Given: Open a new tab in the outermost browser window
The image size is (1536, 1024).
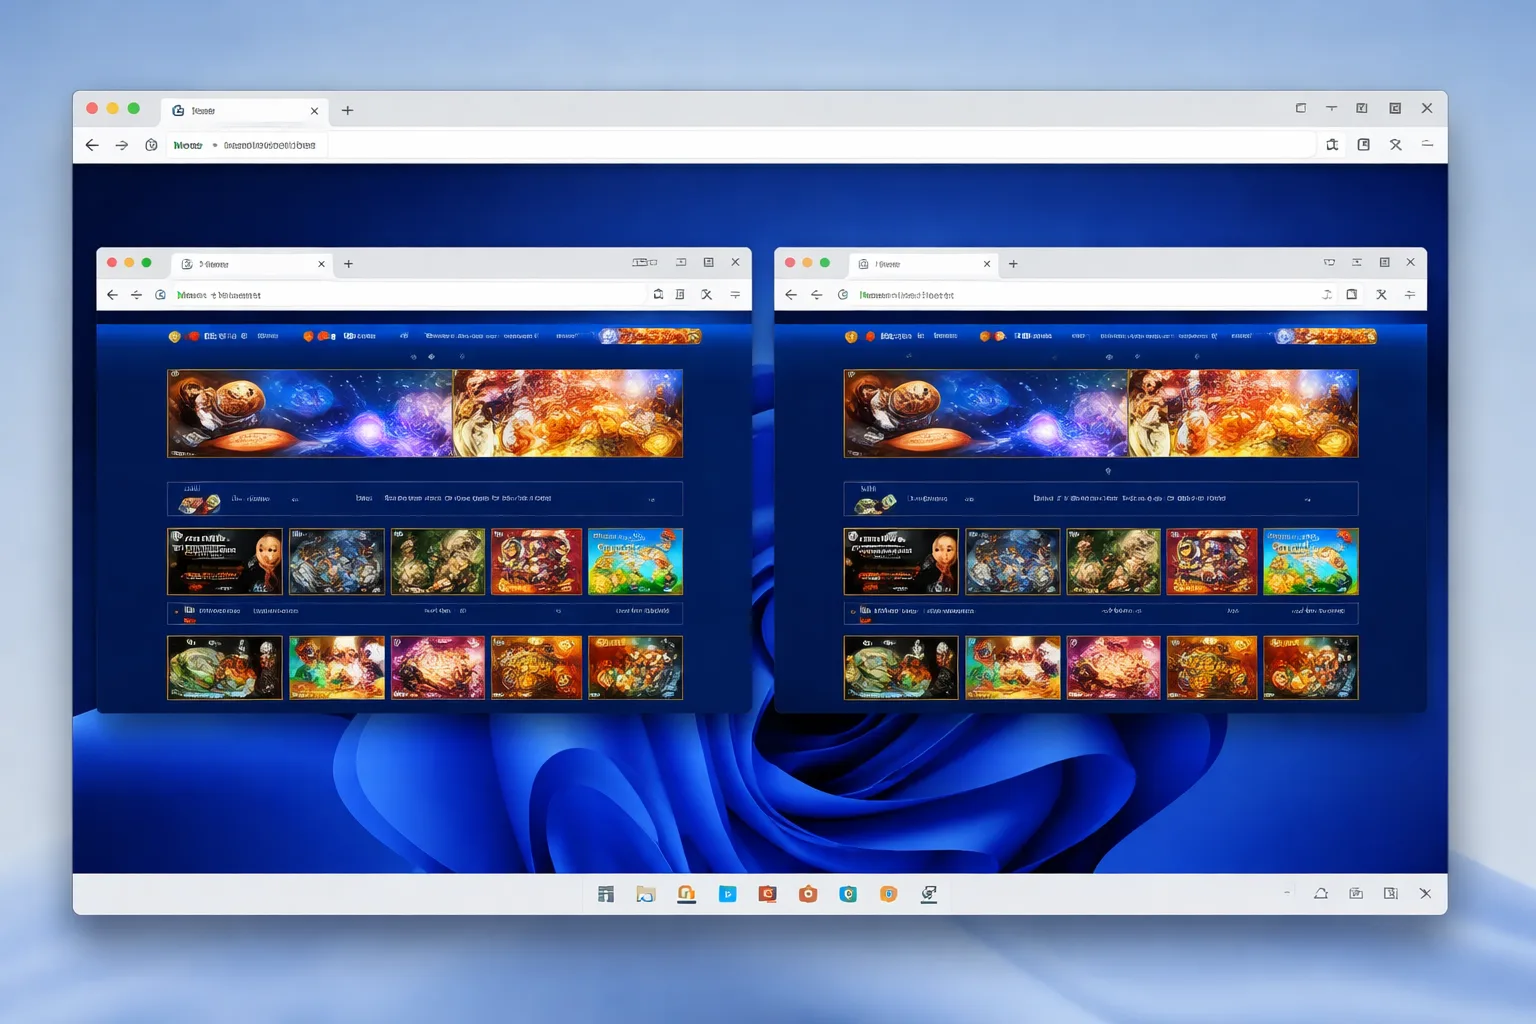Looking at the screenshot, I should coord(348,110).
